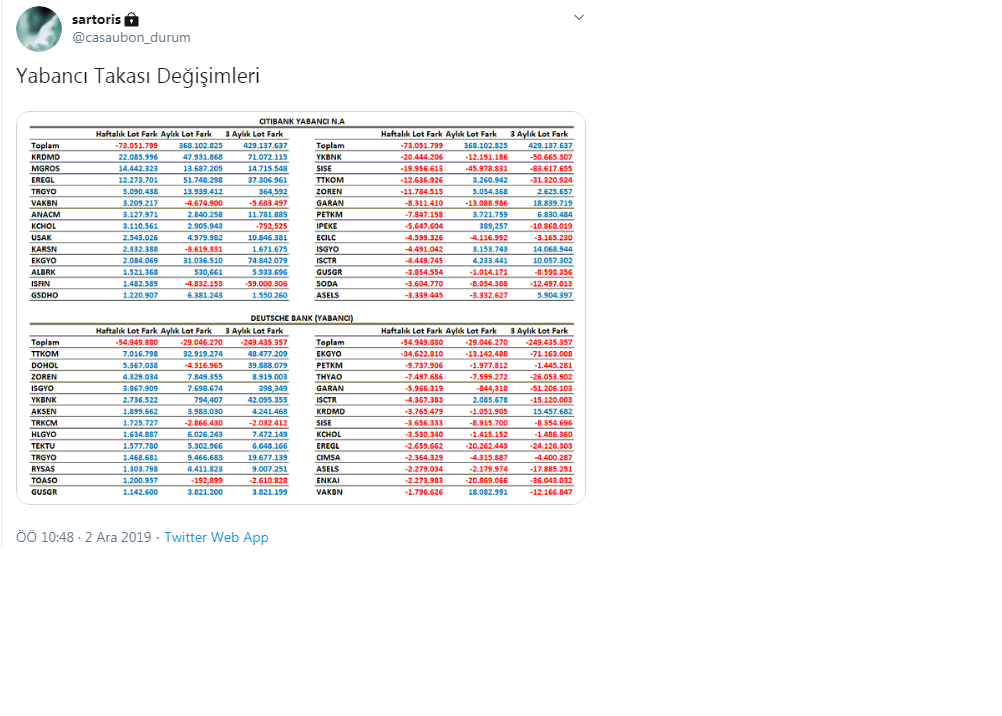Click the value 22.085.996 in KRDMD row
Viewport: 1002px width, 716px height.
(x=138, y=157)
